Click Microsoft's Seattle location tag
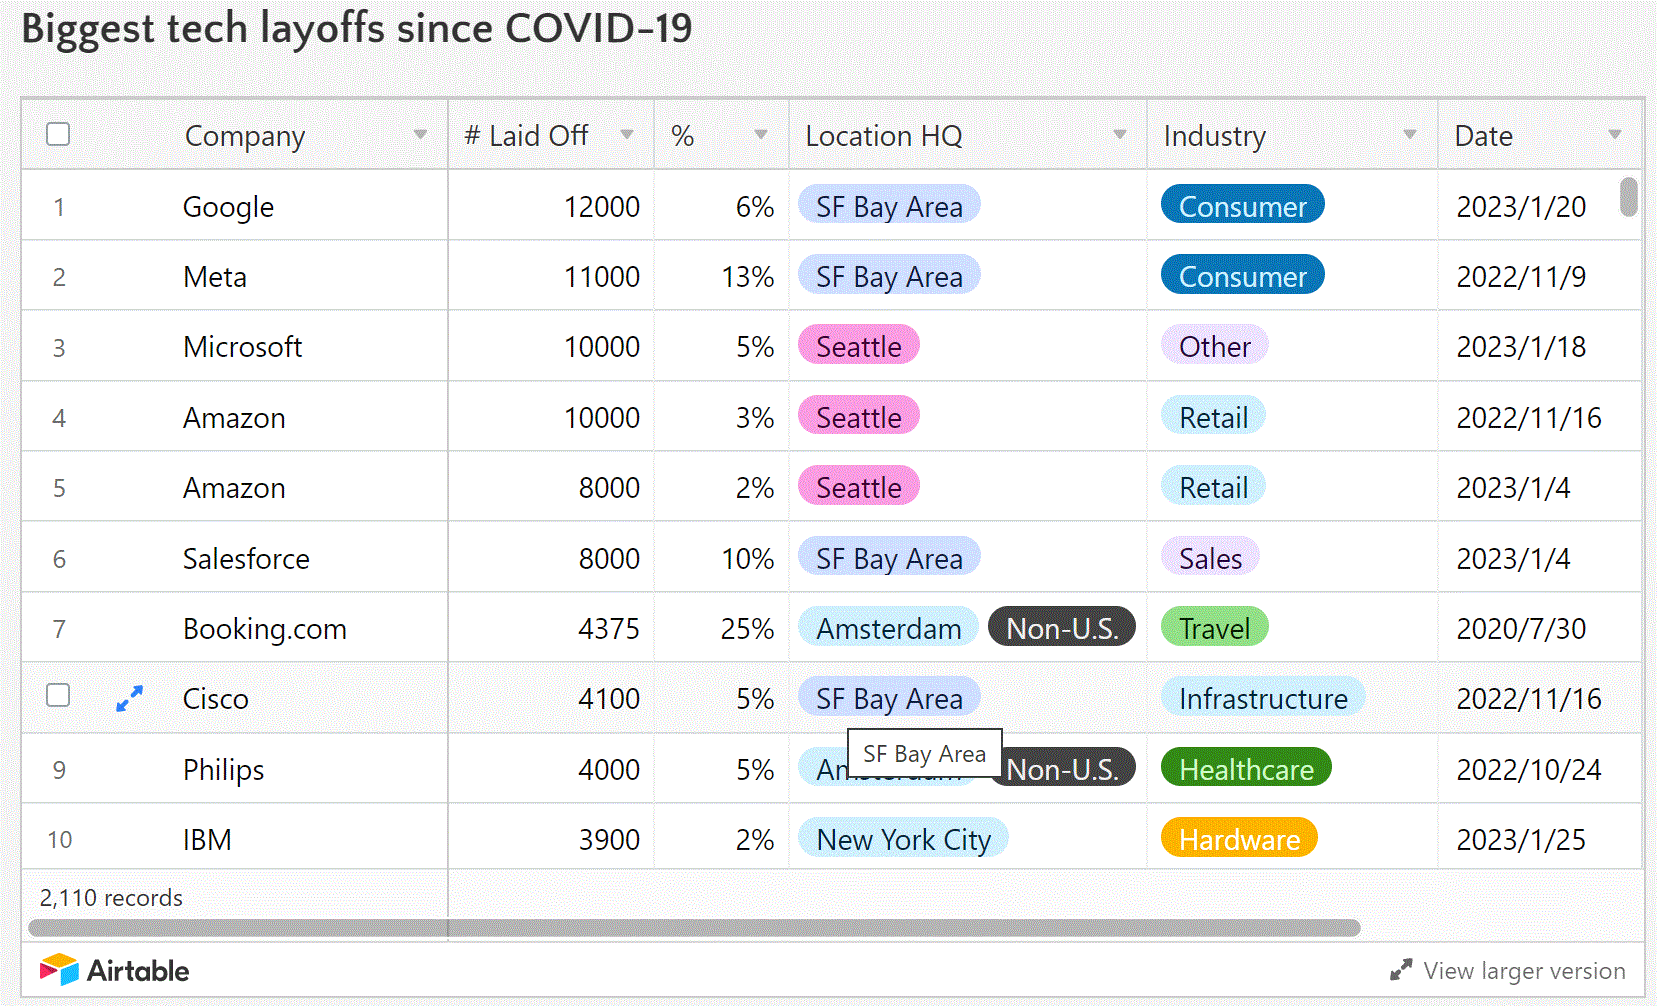 [x=858, y=345]
